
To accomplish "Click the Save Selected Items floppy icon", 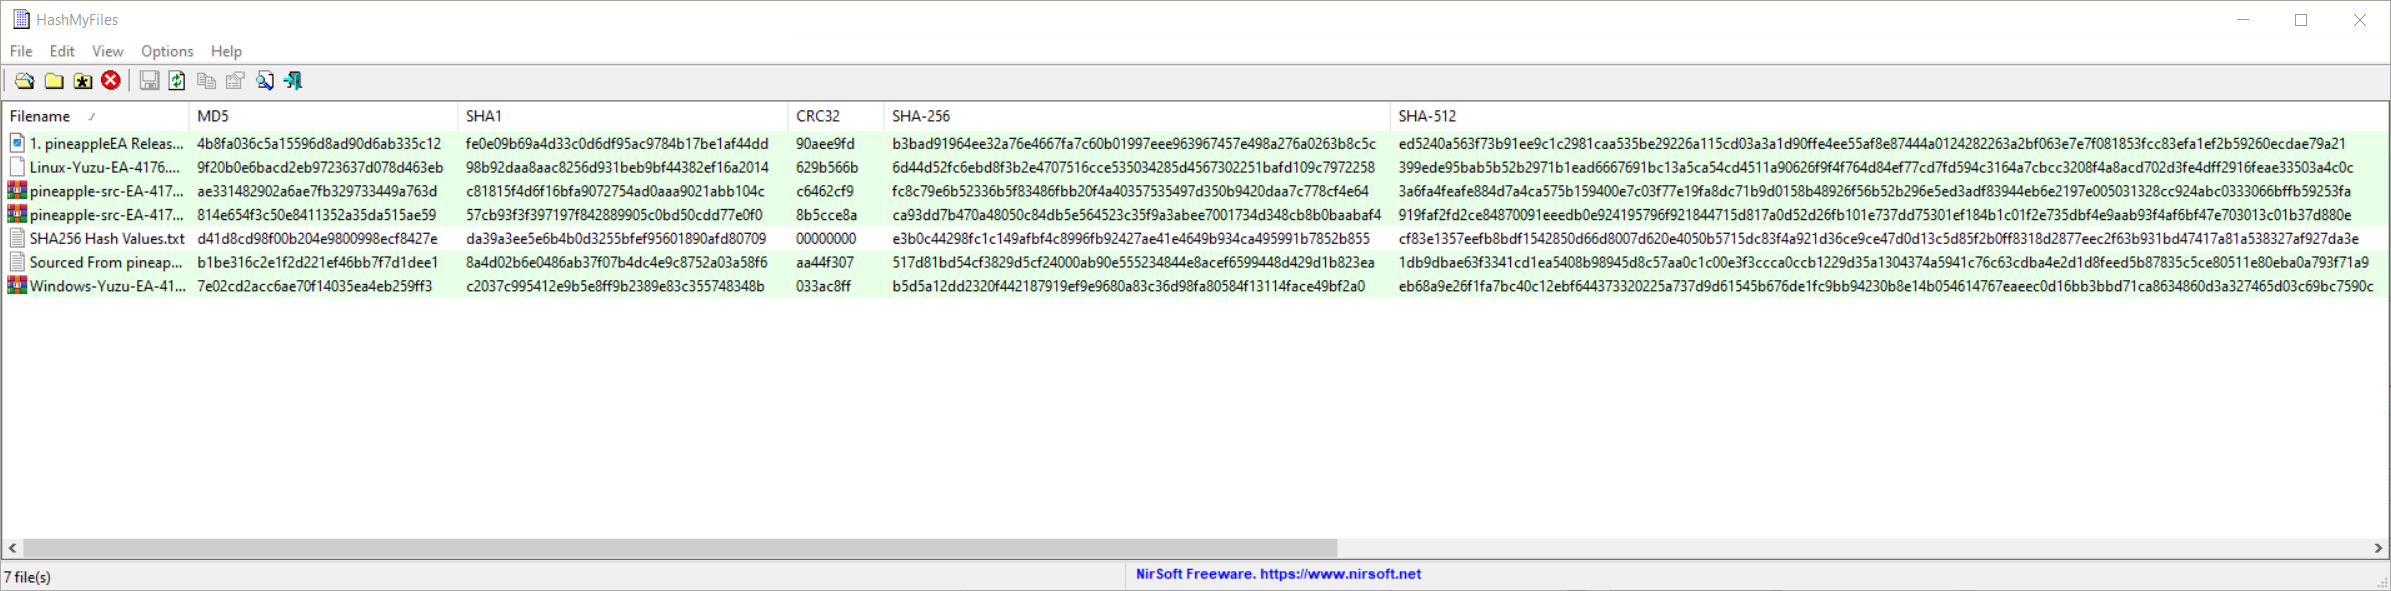I will (x=149, y=81).
